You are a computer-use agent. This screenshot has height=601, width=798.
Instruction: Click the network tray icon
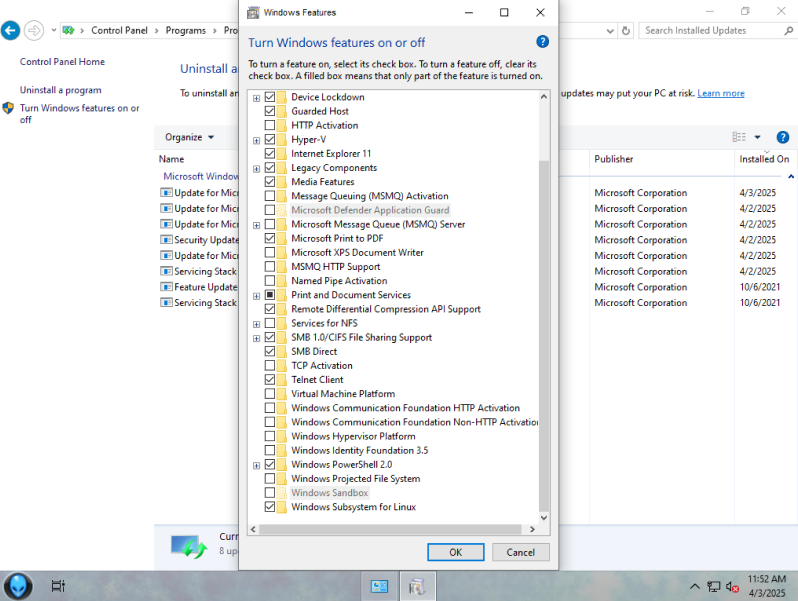pyautogui.click(x=714, y=586)
